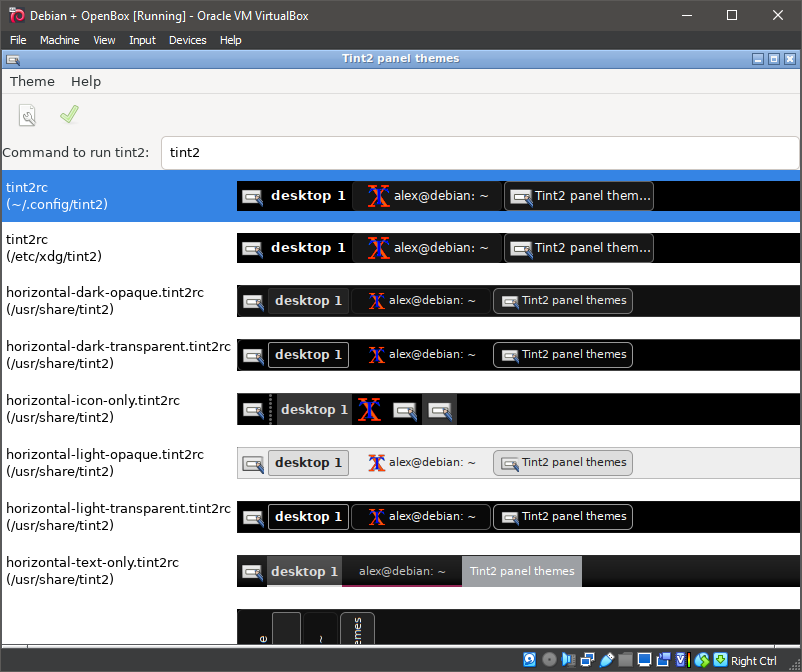Click inside the command to run tint2 field
The width and height of the screenshot is (802, 672).
[x=400, y=153]
